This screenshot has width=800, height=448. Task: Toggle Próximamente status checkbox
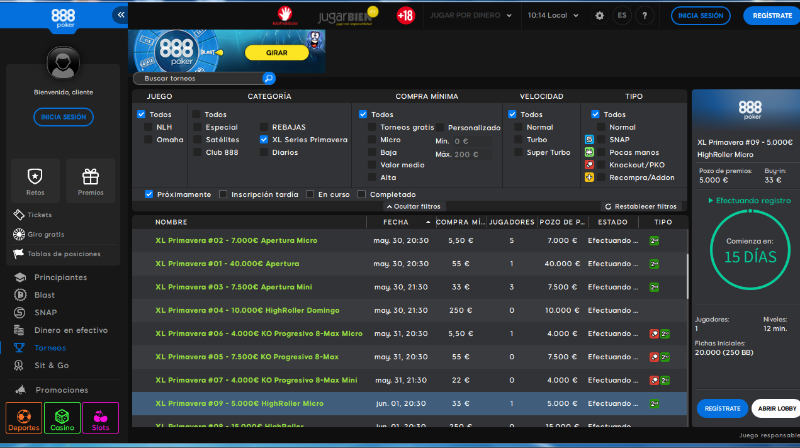click(x=149, y=194)
